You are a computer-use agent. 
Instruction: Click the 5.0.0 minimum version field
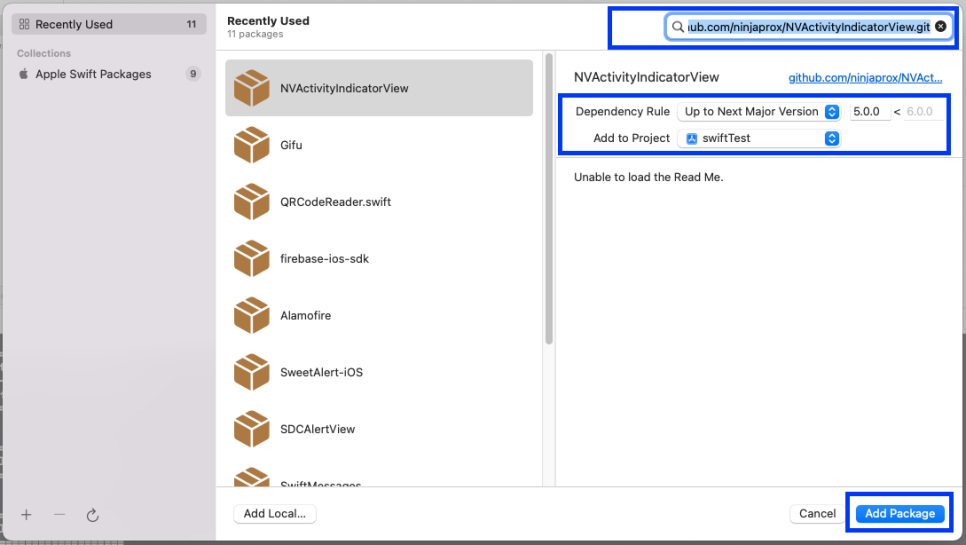[x=870, y=111]
